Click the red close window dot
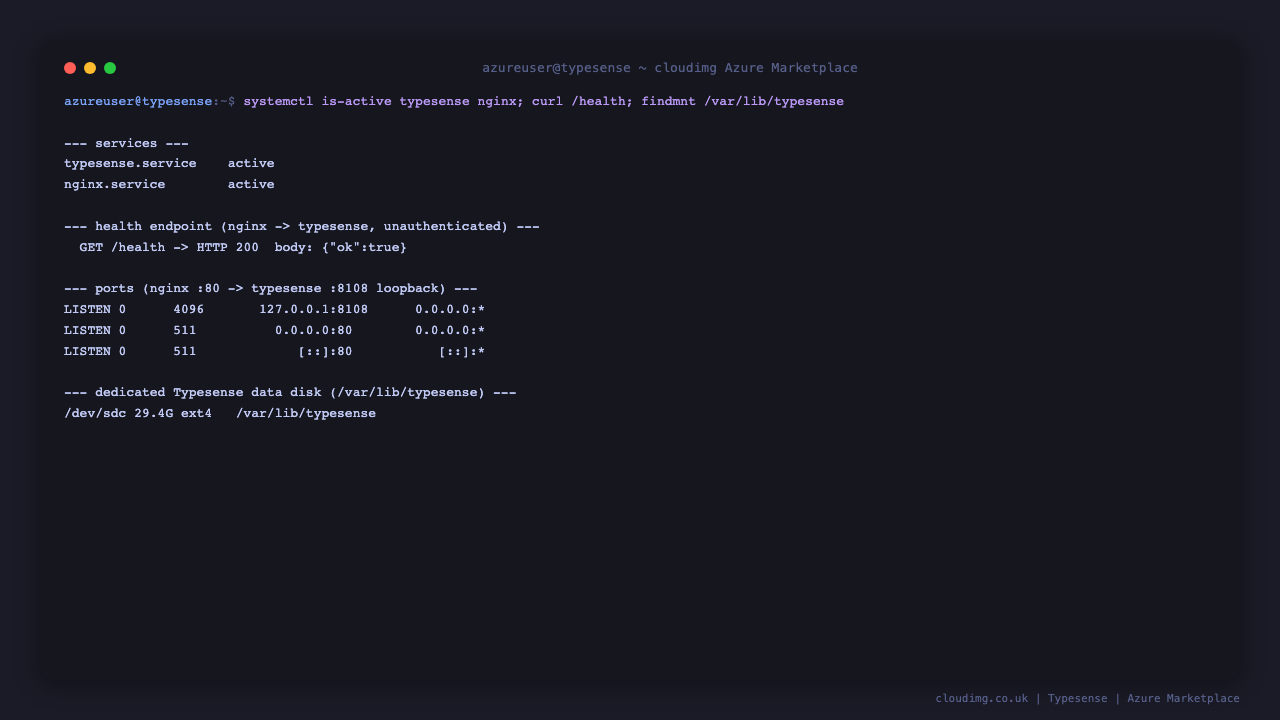Viewport: 1280px width, 720px height. 70,68
